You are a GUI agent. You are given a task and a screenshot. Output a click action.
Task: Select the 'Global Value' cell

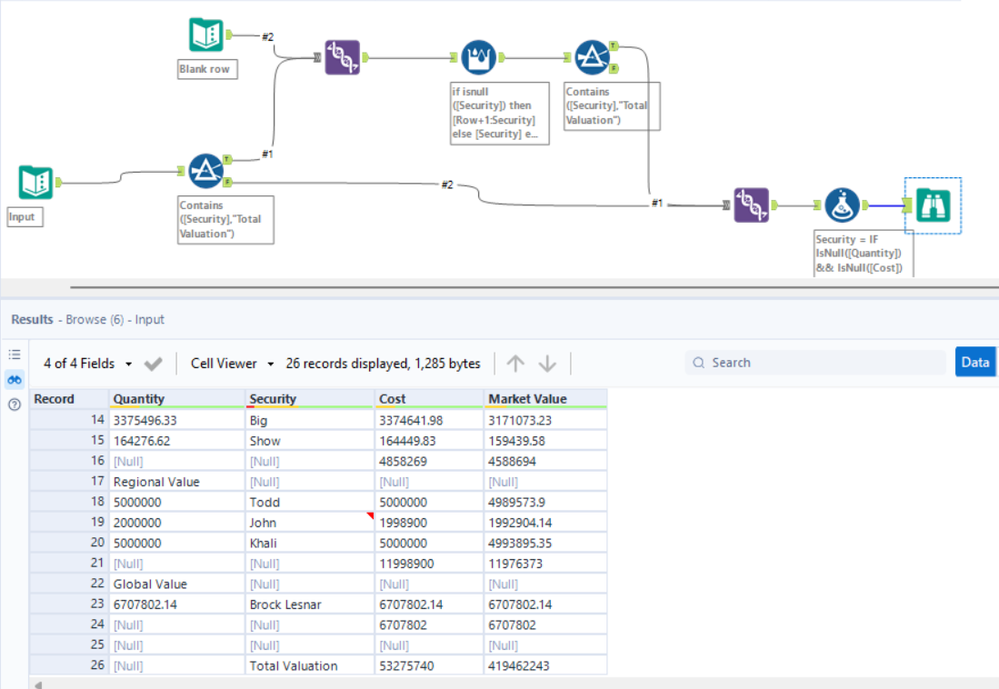point(177,584)
